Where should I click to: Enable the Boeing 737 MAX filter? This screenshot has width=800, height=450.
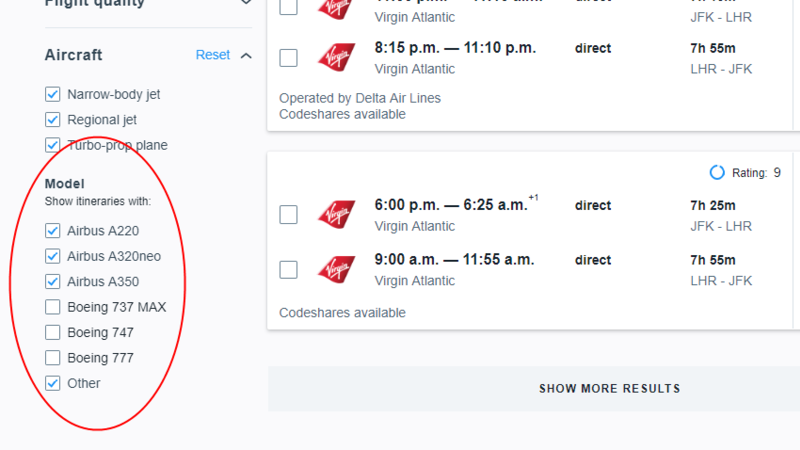click(53, 307)
